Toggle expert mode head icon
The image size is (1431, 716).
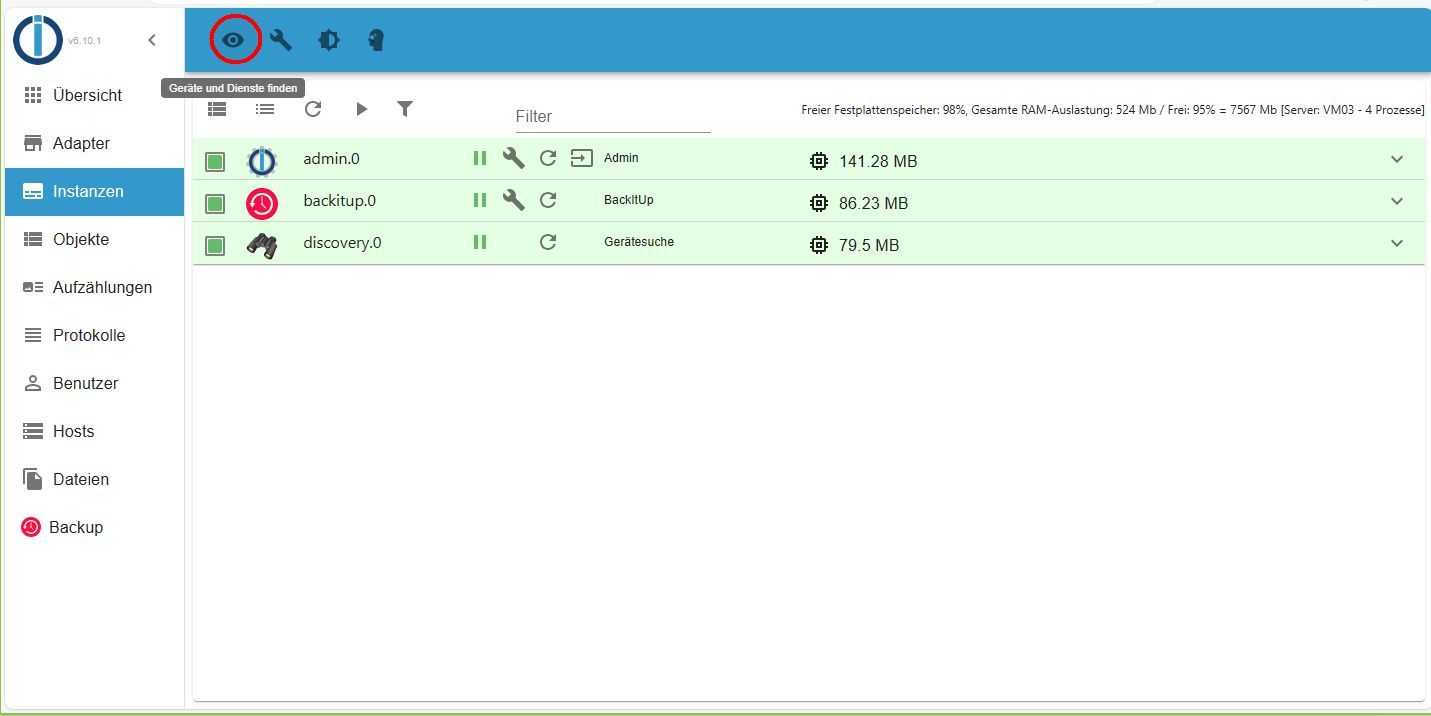(377, 40)
